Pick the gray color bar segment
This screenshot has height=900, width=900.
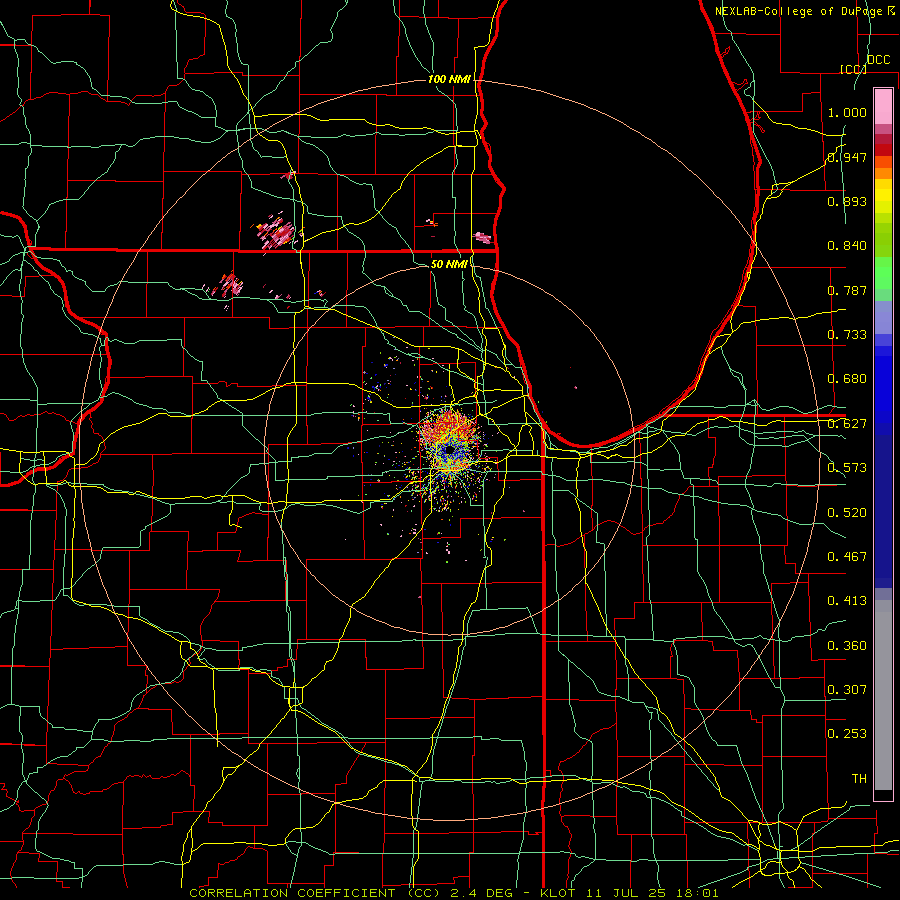pos(883,695)
